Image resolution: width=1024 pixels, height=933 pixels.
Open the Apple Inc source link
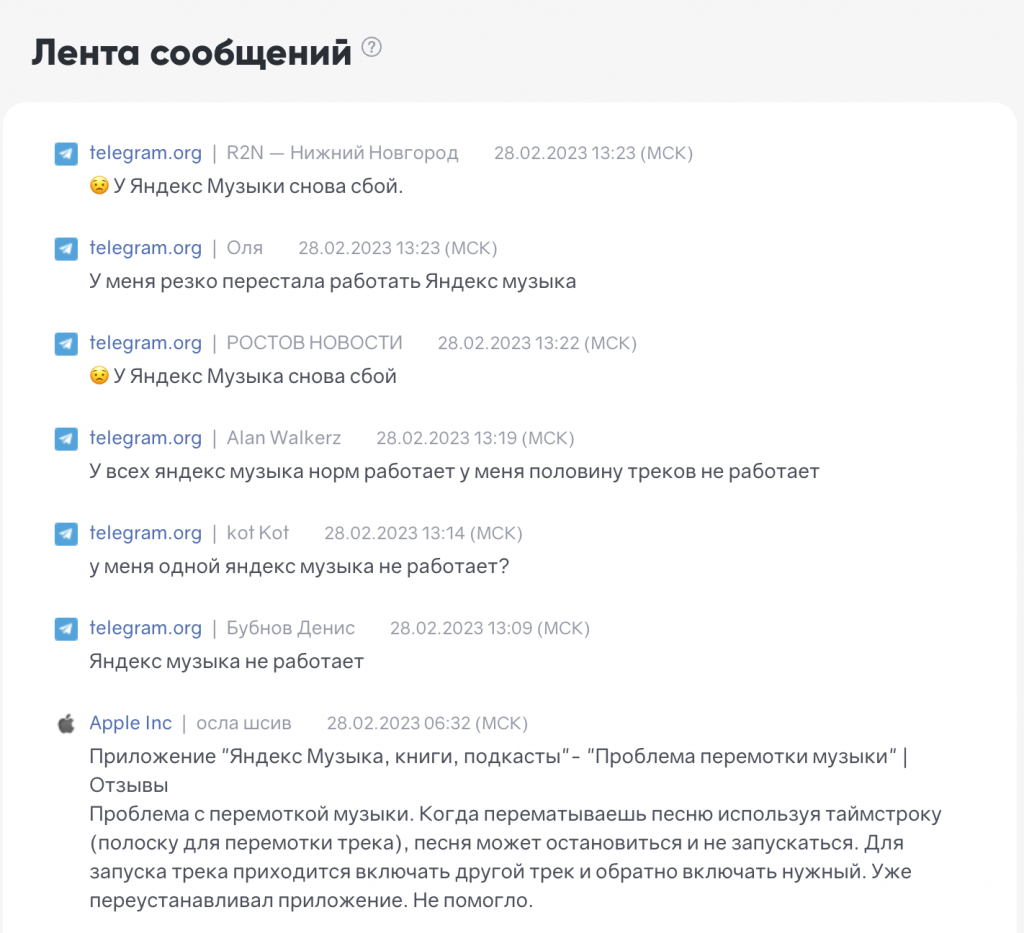[x=130, y=723]
